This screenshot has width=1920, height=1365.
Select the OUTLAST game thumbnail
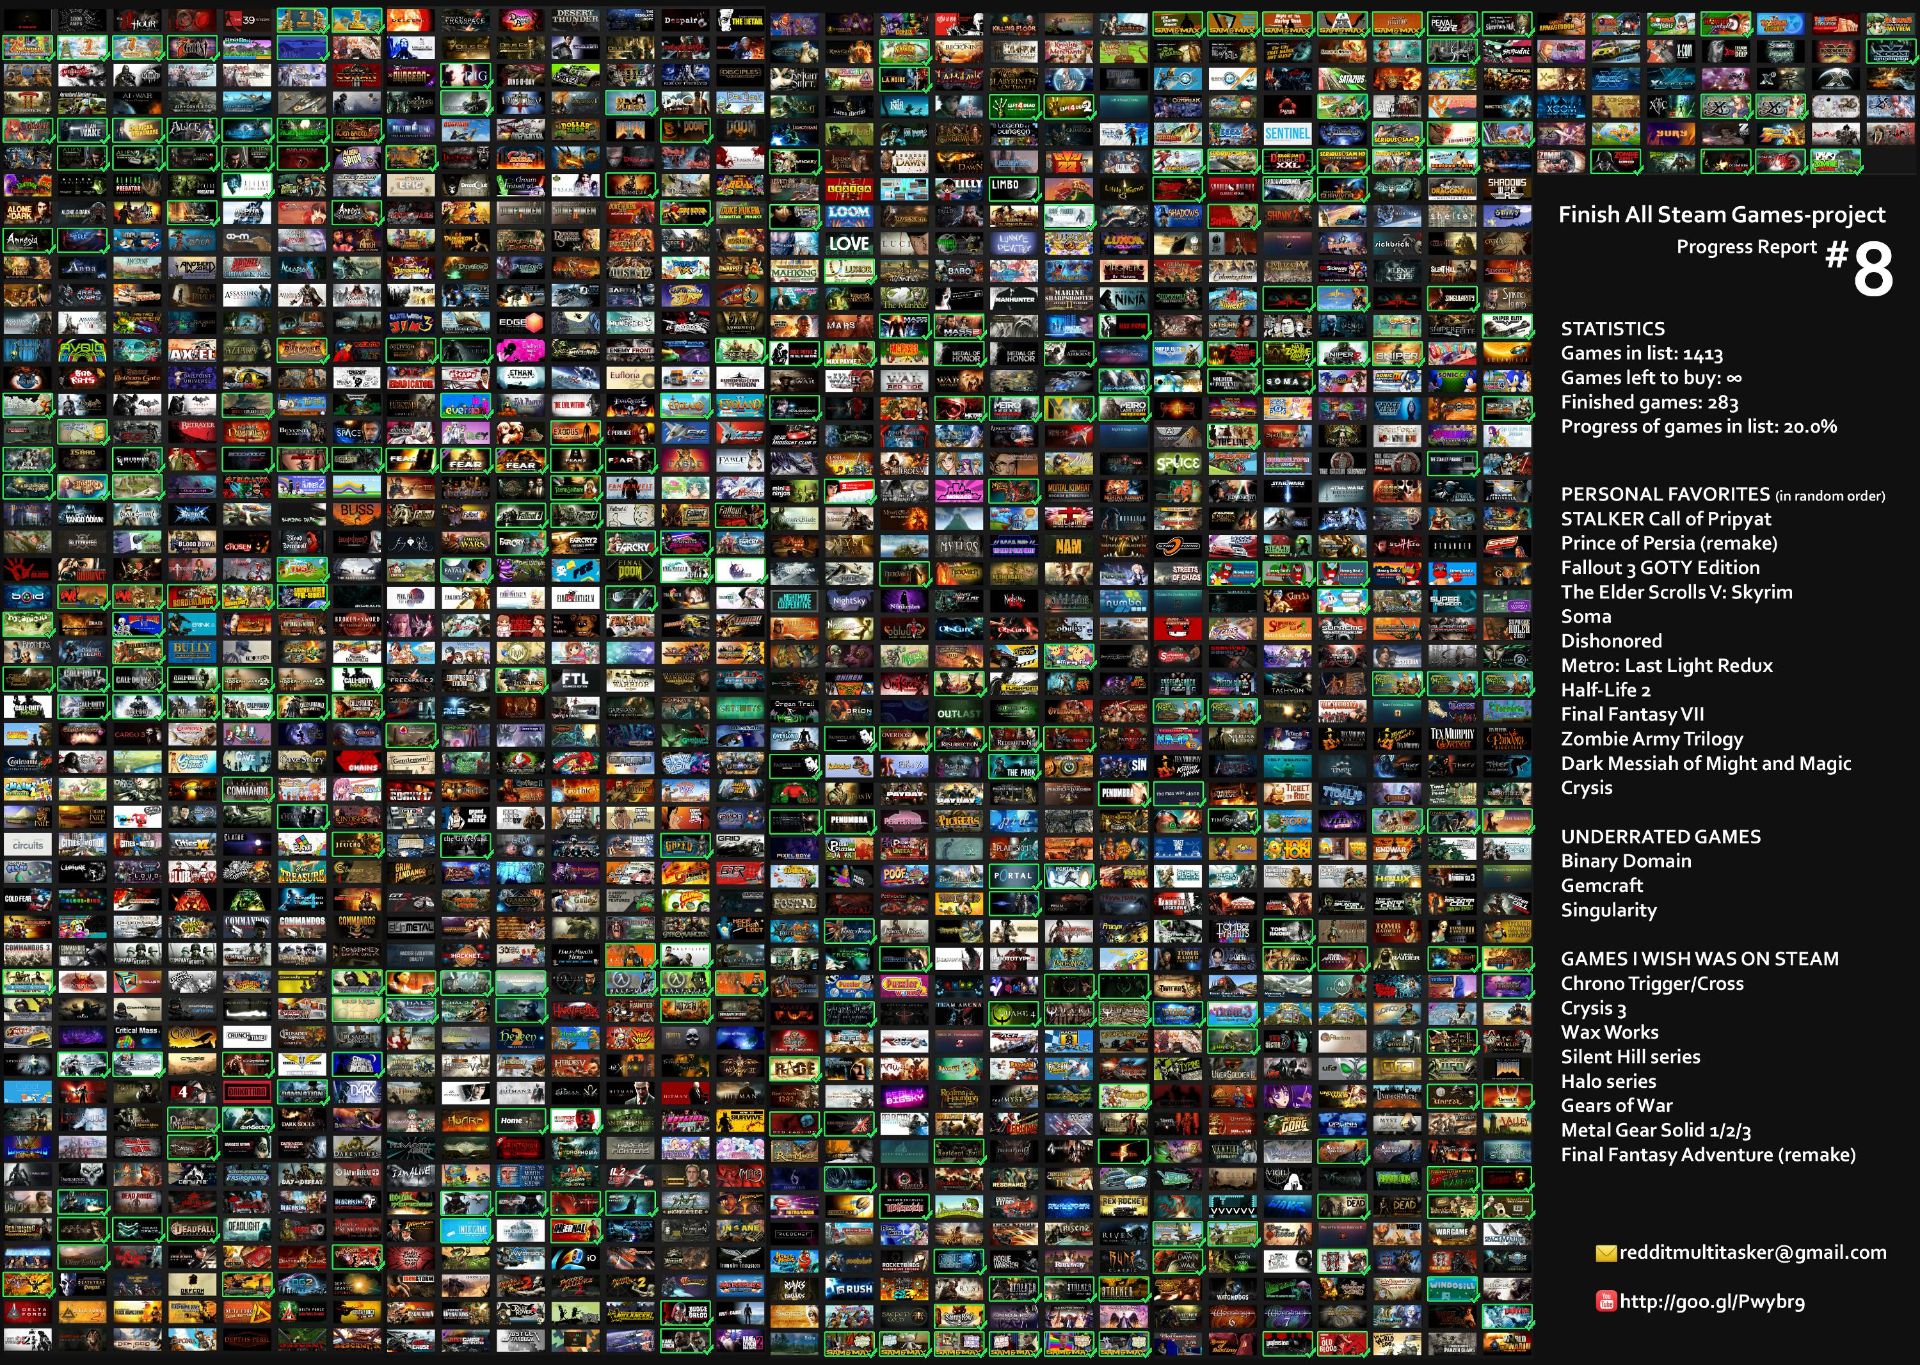[958, 712]
